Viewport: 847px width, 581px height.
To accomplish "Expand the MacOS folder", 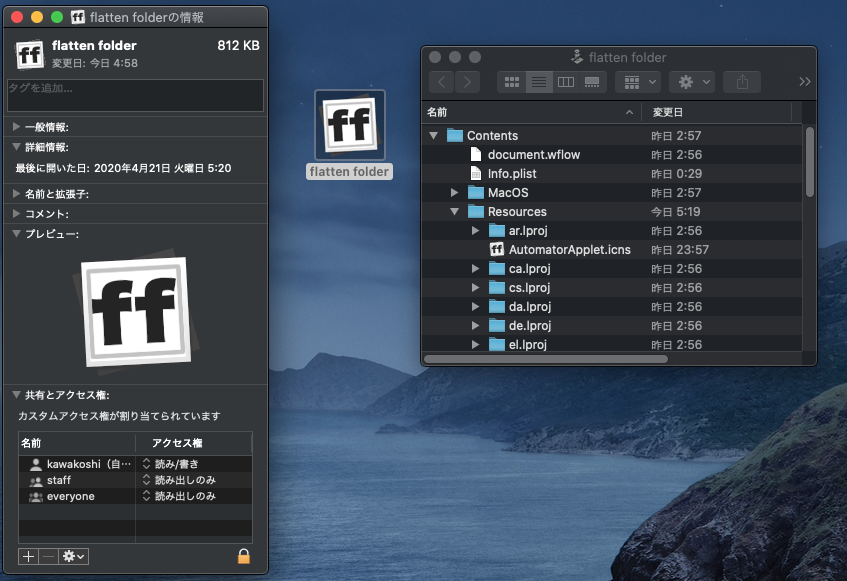I will click(x=454, y=193).
